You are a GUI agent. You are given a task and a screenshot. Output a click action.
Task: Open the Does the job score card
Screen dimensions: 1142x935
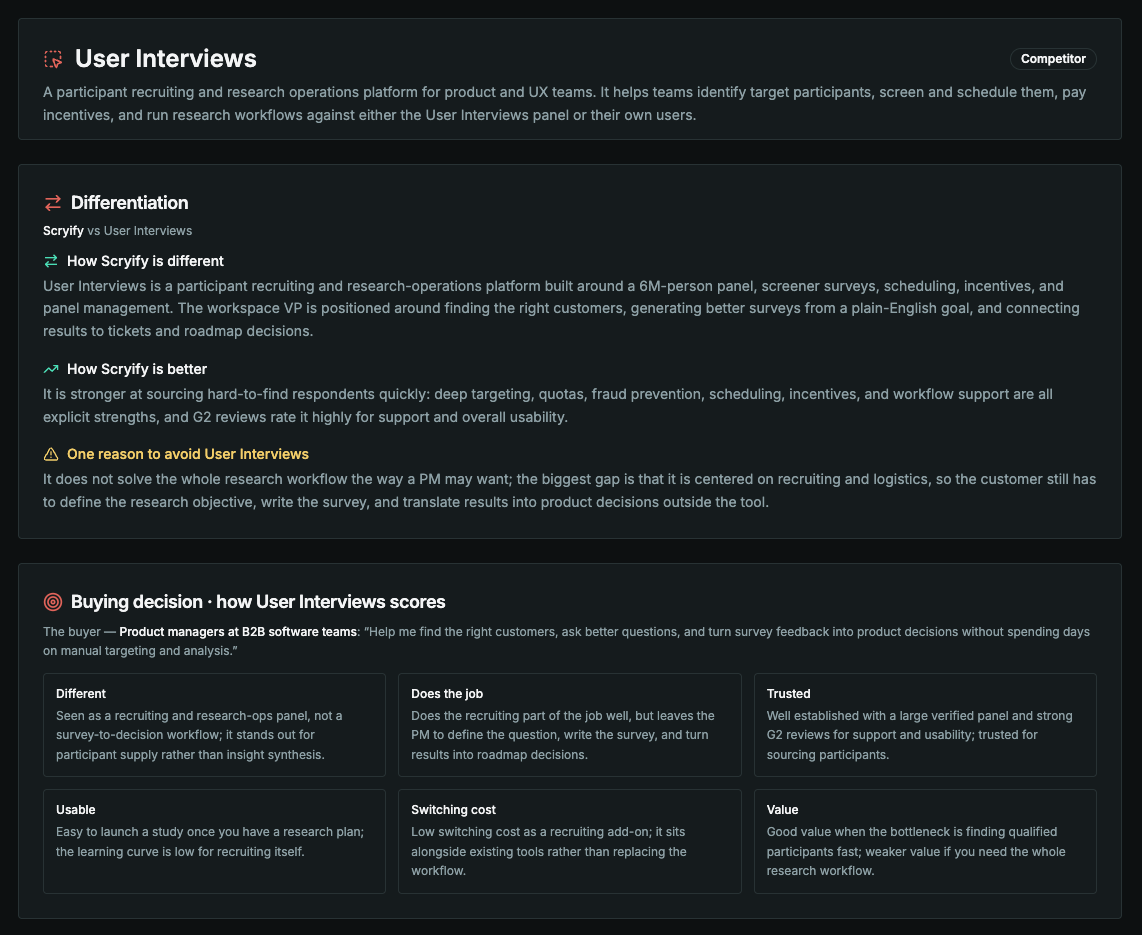(x=570, y=725)
